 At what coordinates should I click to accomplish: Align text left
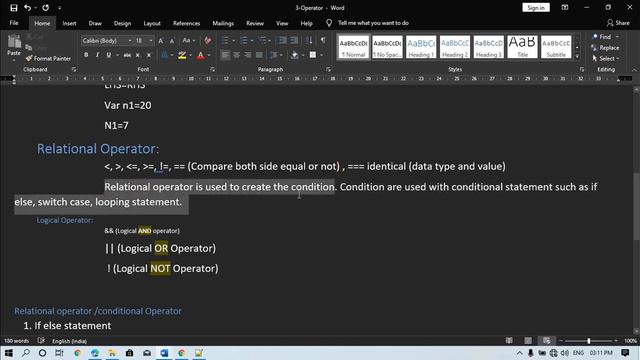225,55
